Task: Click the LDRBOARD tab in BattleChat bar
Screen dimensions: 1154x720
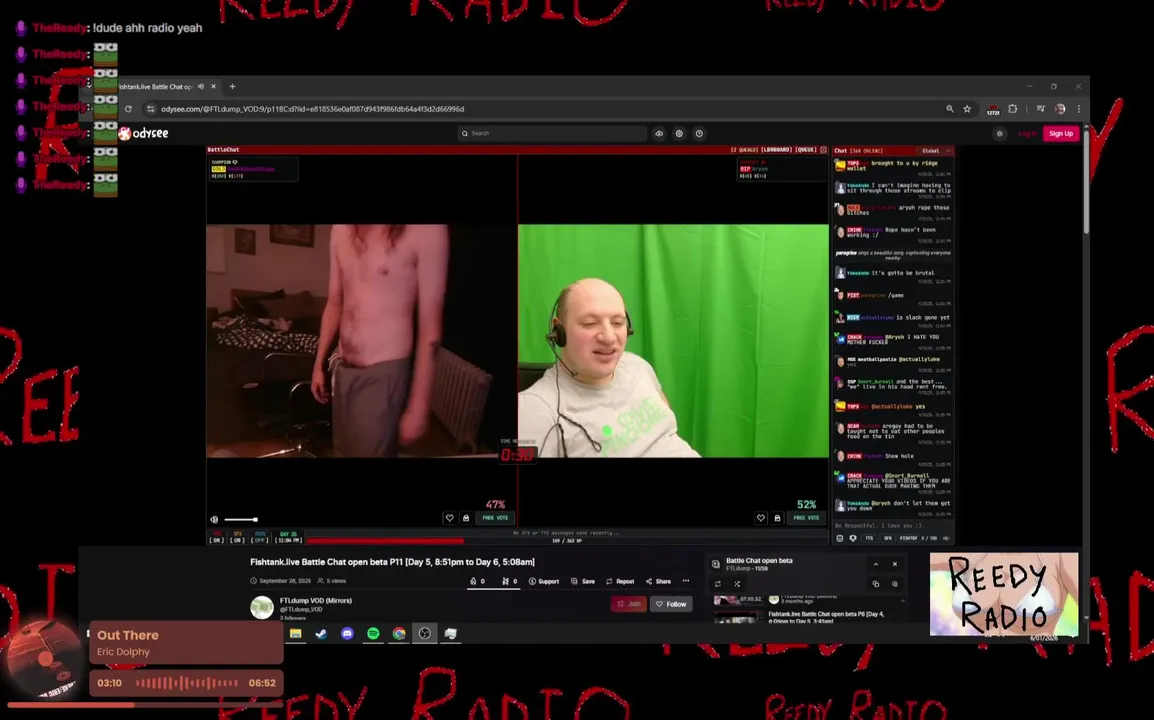Action: coord(777,149)
